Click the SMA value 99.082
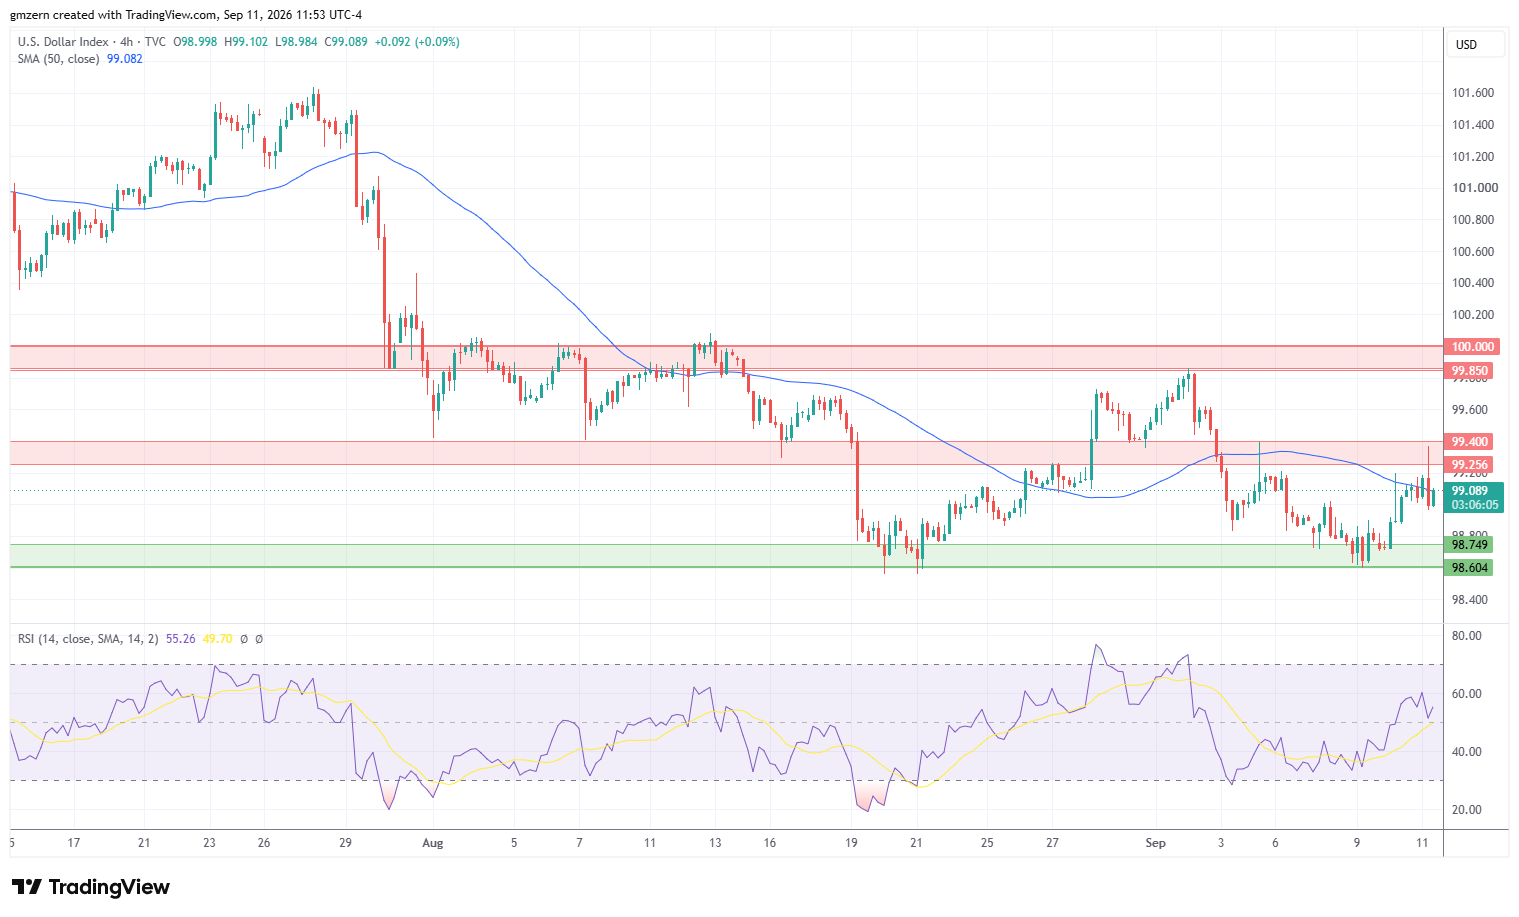 pyautogui.click(x=125, y=59)
